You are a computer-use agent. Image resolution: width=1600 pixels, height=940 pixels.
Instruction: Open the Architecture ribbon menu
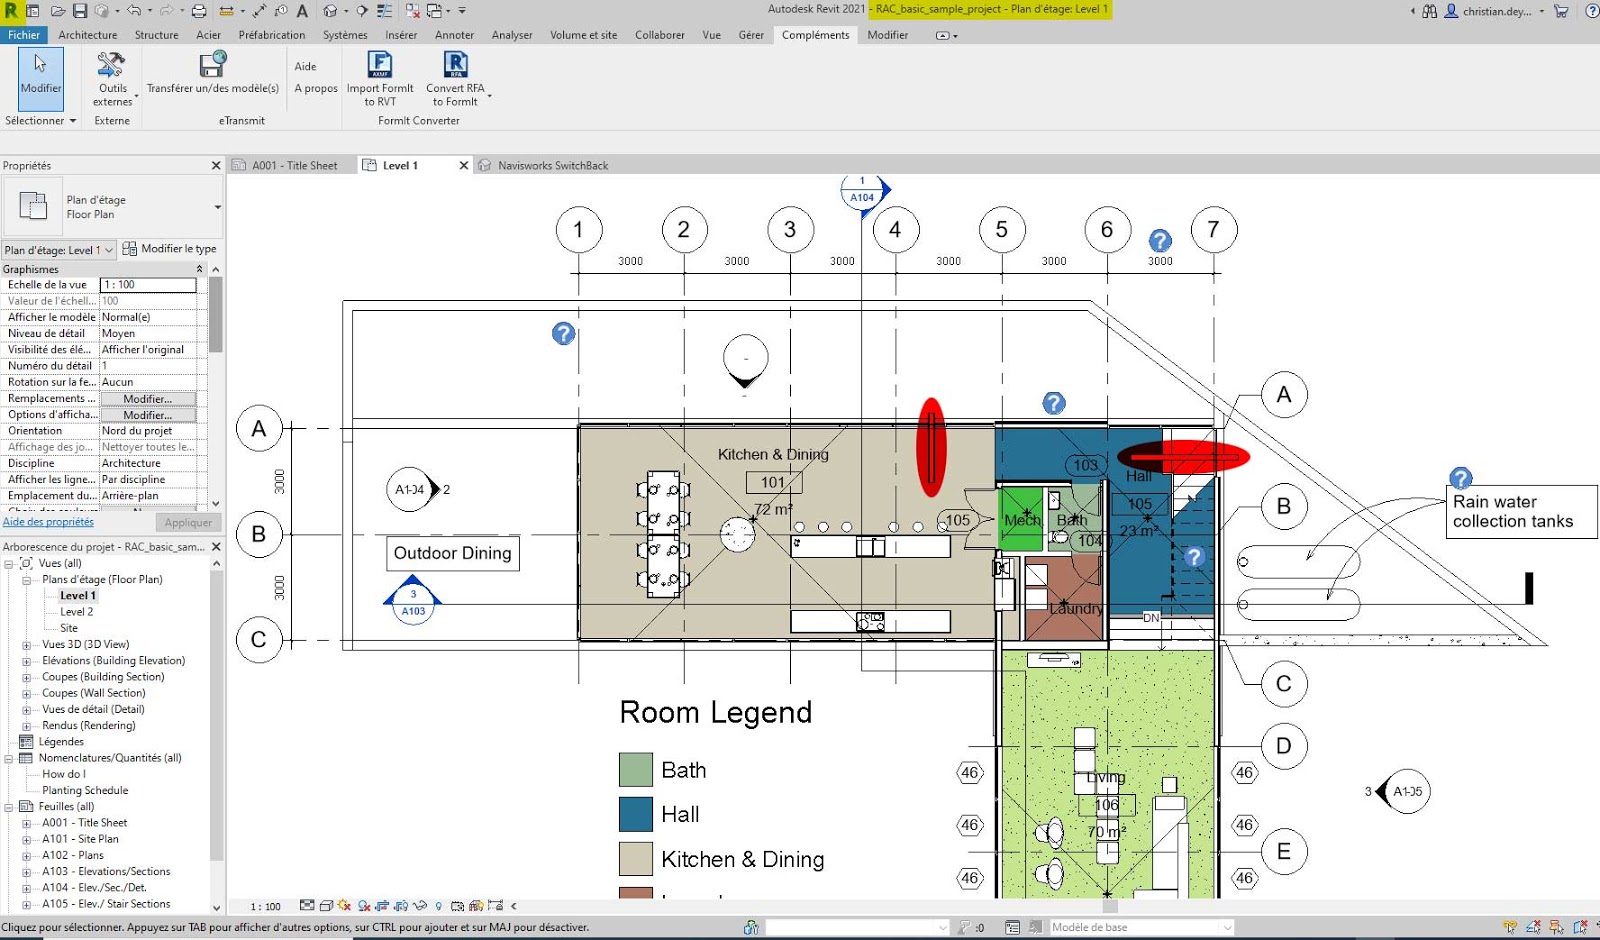[88, 34]
